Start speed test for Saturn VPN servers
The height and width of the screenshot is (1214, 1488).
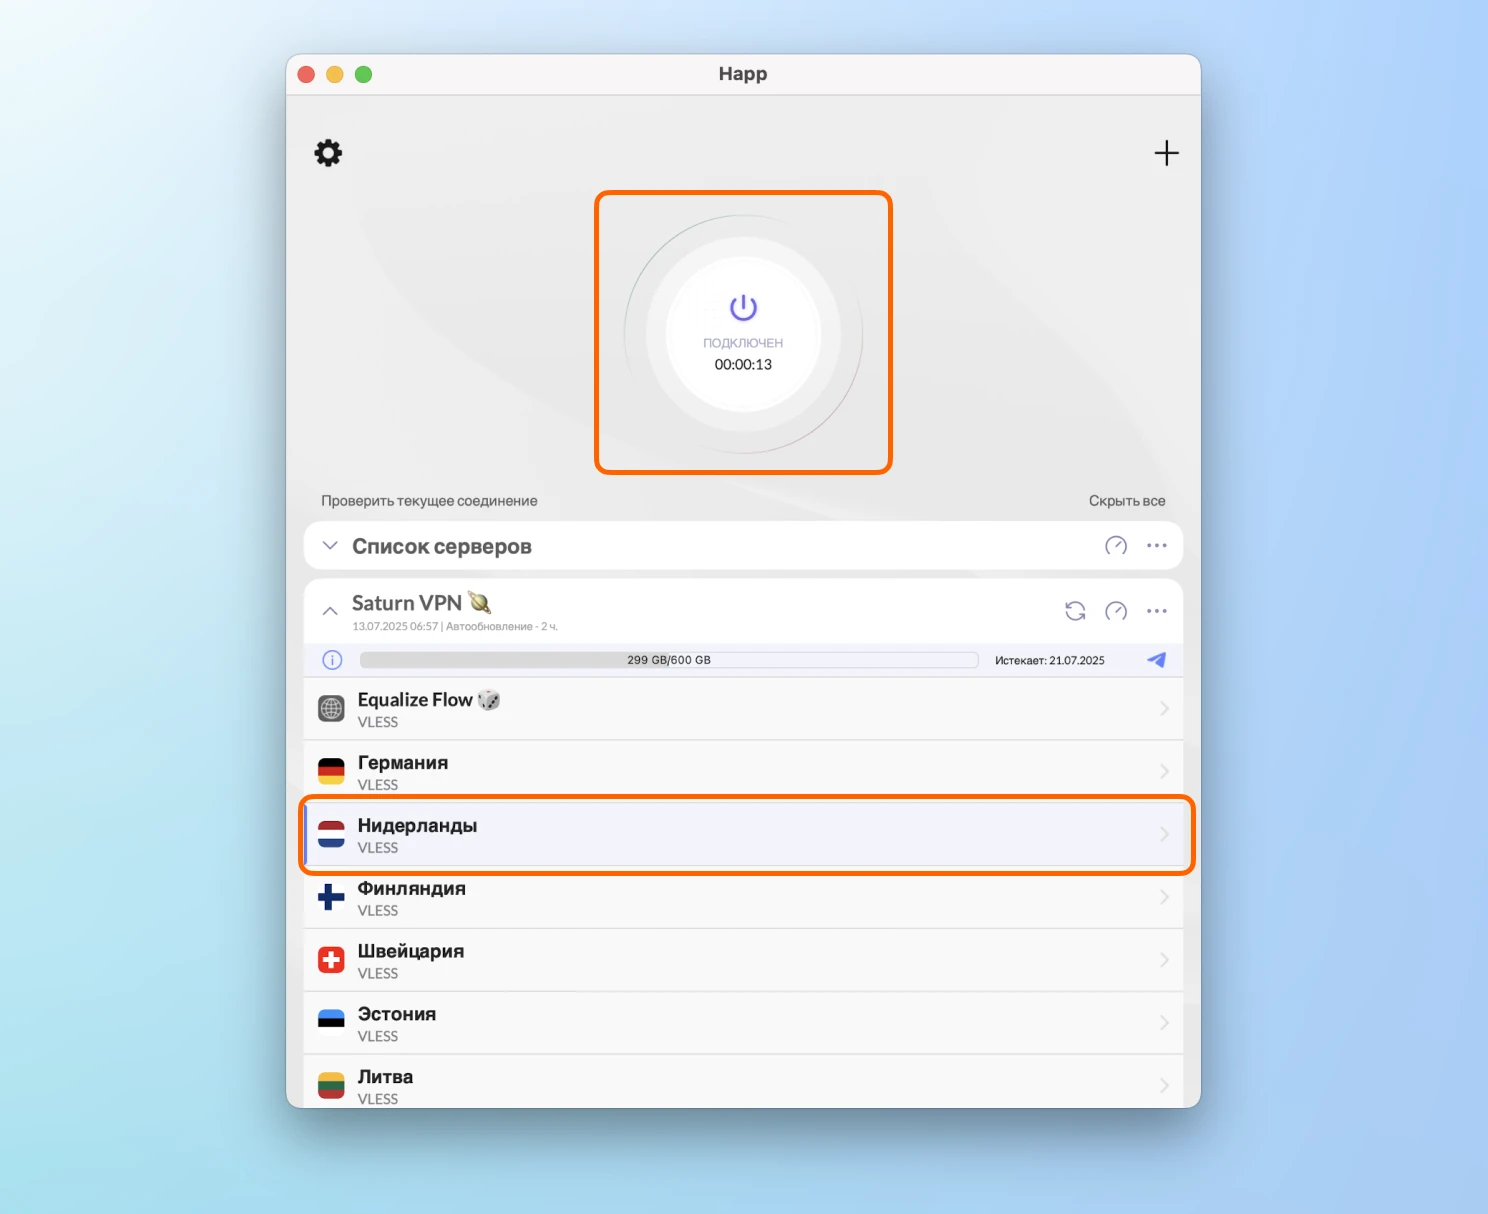click(1116, 610)
